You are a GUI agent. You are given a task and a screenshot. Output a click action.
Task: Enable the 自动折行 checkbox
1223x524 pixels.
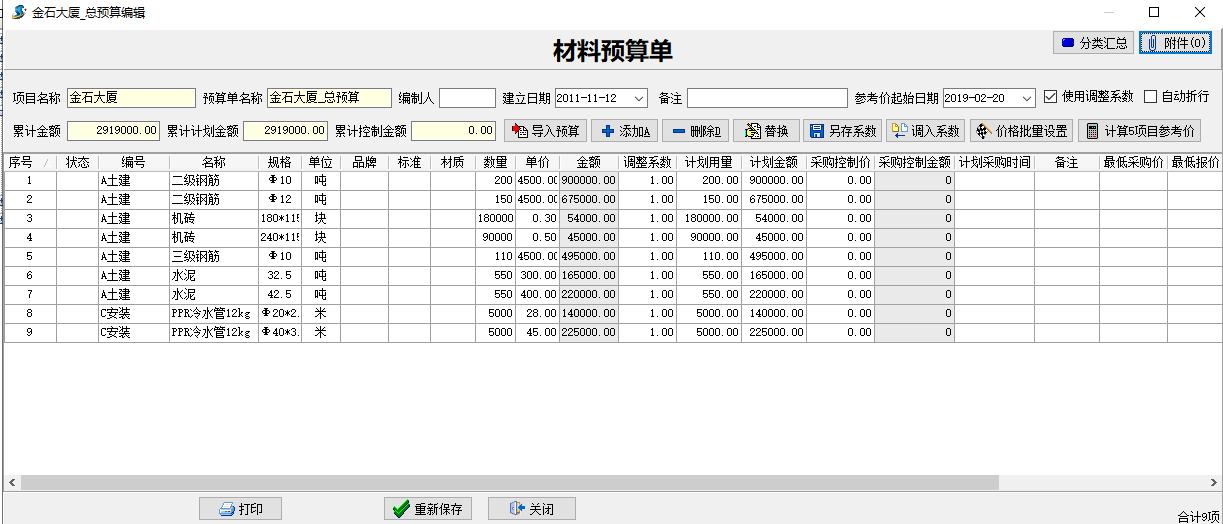[1150, 97]
